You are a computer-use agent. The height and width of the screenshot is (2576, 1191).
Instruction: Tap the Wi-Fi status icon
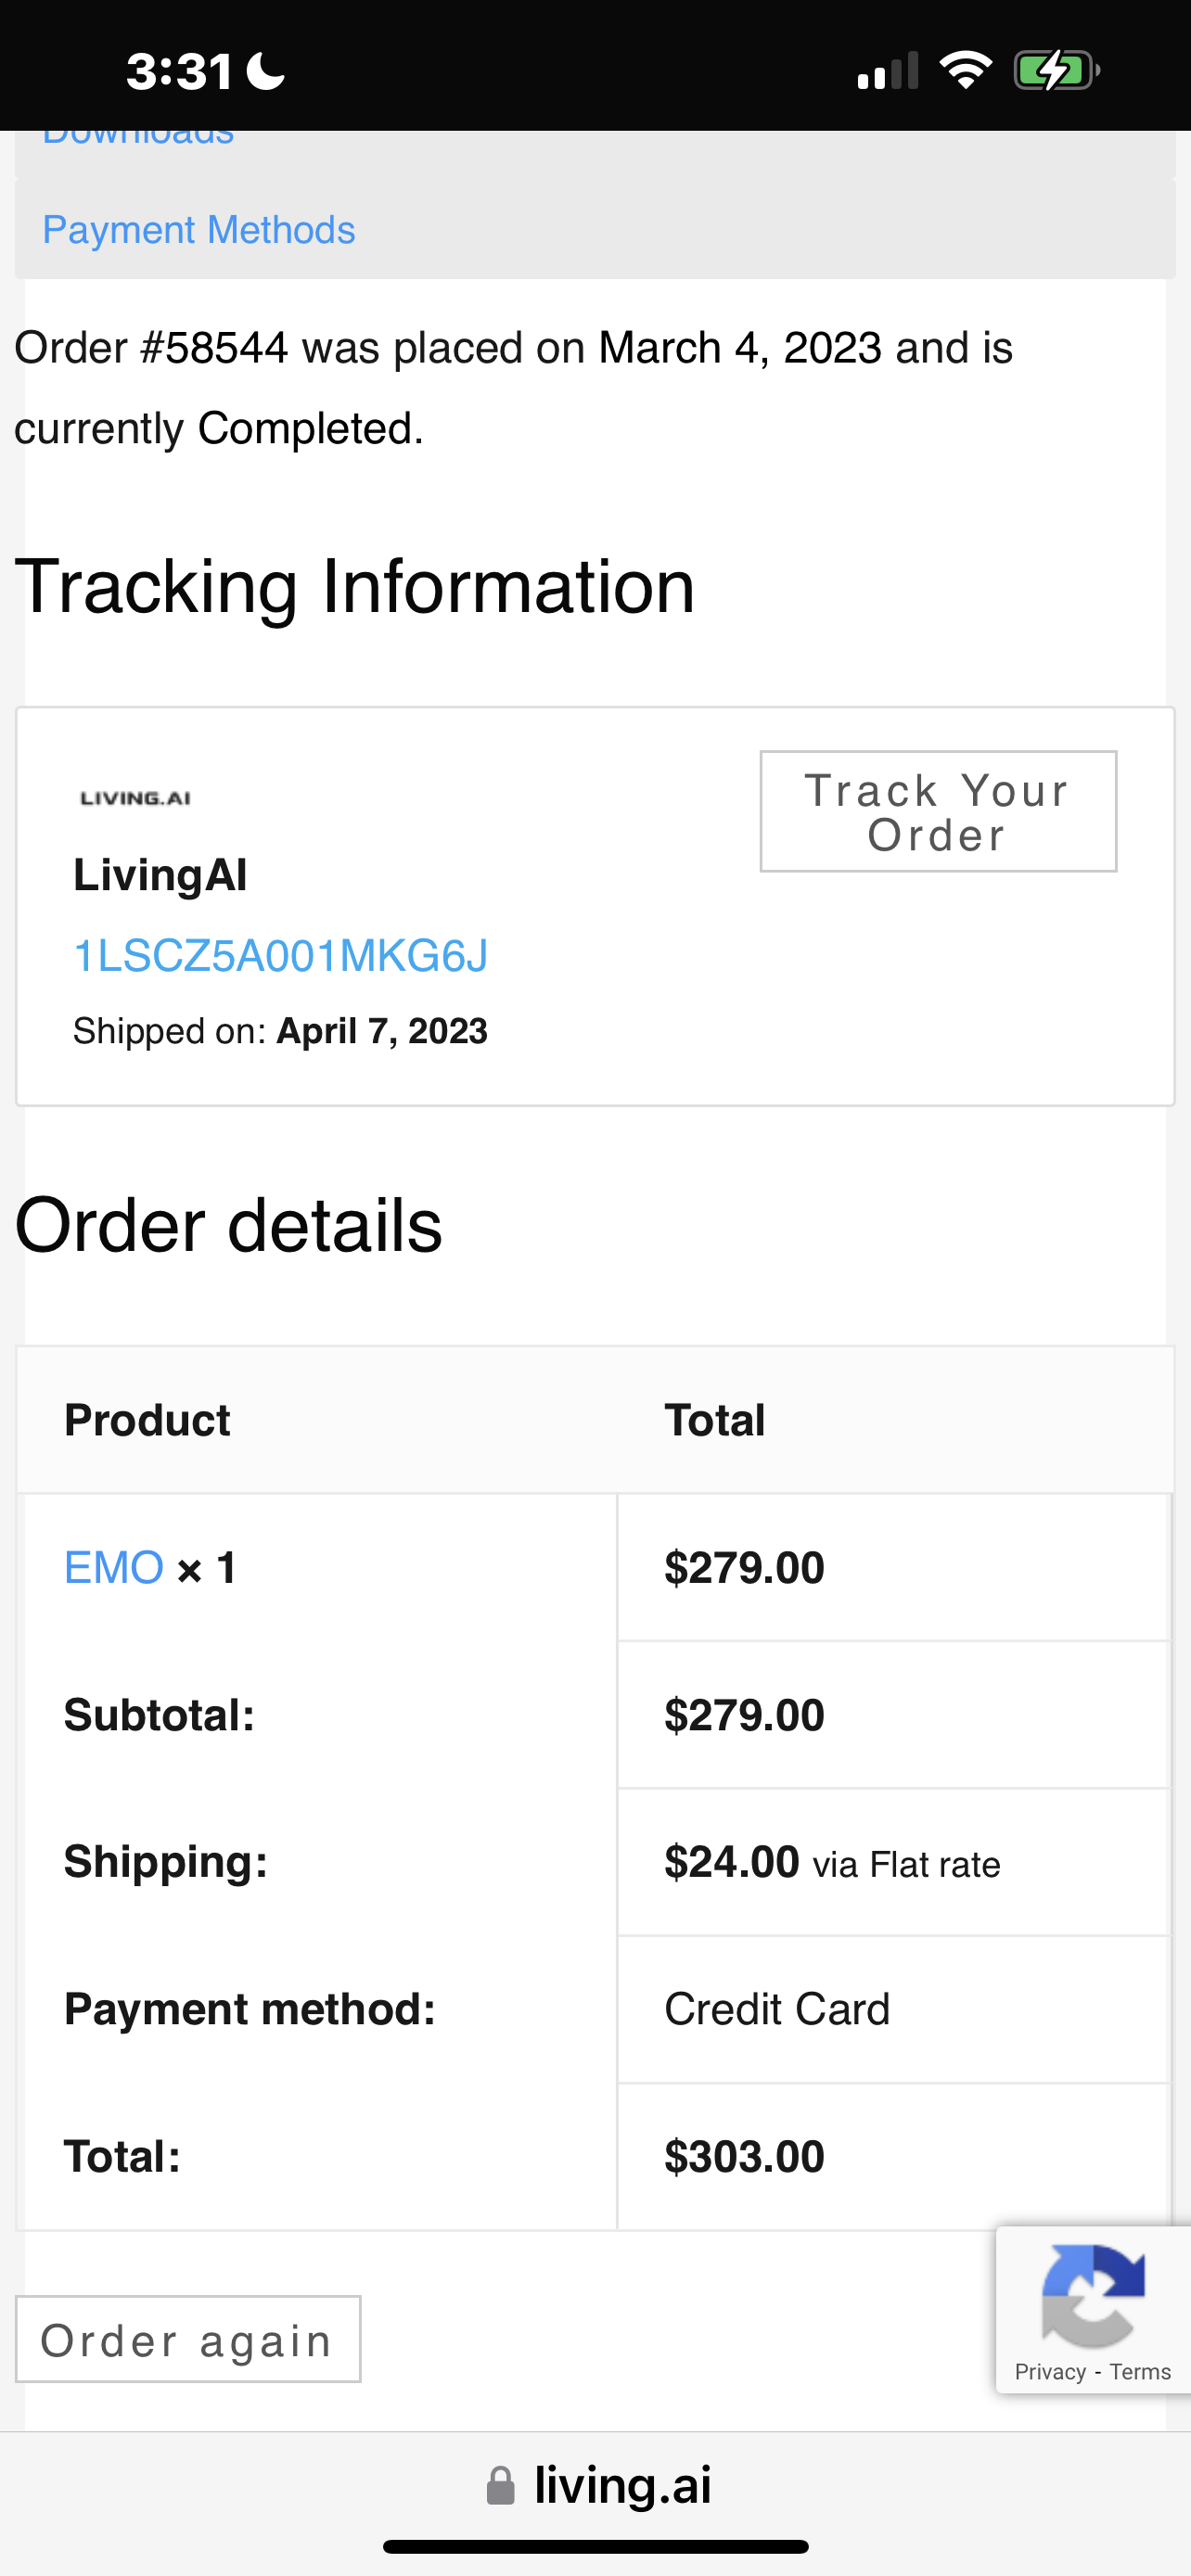965,70
